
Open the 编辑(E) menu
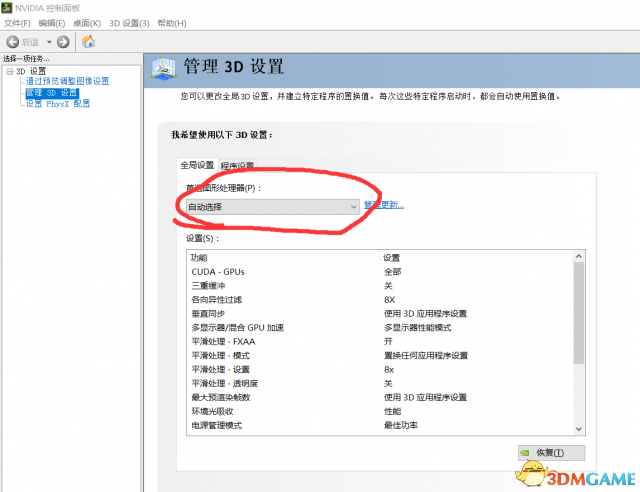[52, 23]
